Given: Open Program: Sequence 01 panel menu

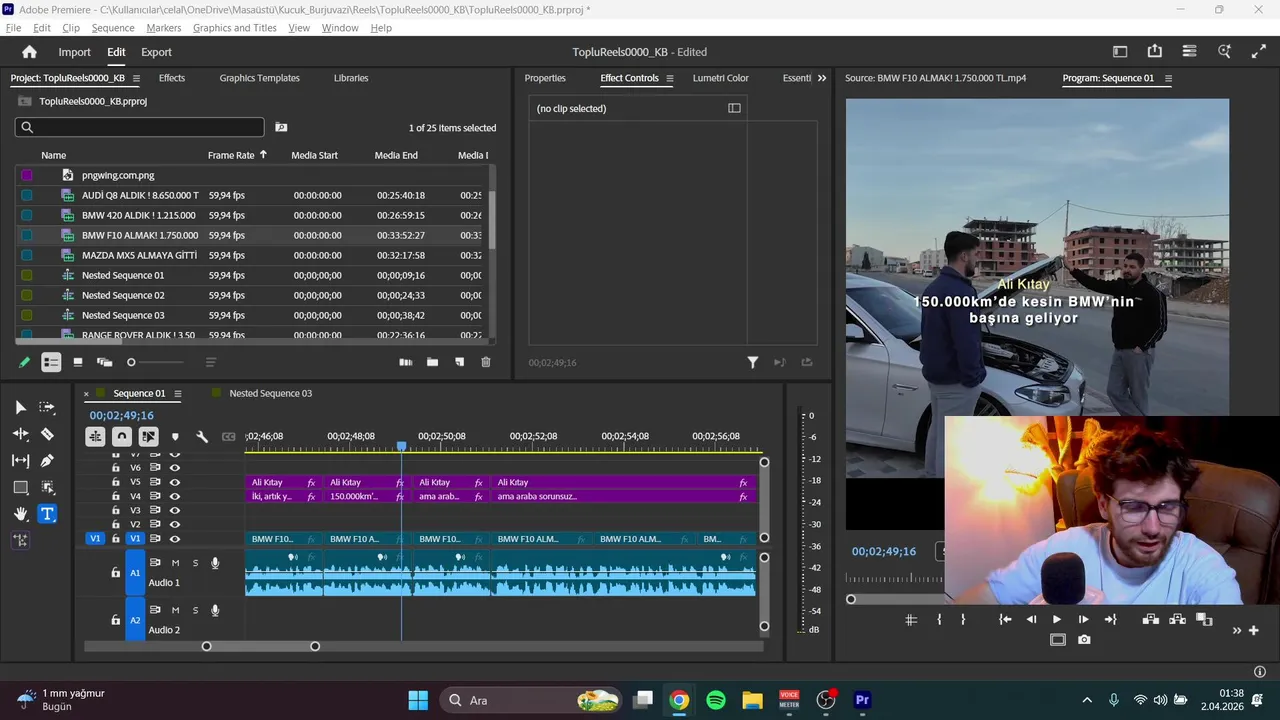Looking at the screenshot, I should click(1168, 78).
